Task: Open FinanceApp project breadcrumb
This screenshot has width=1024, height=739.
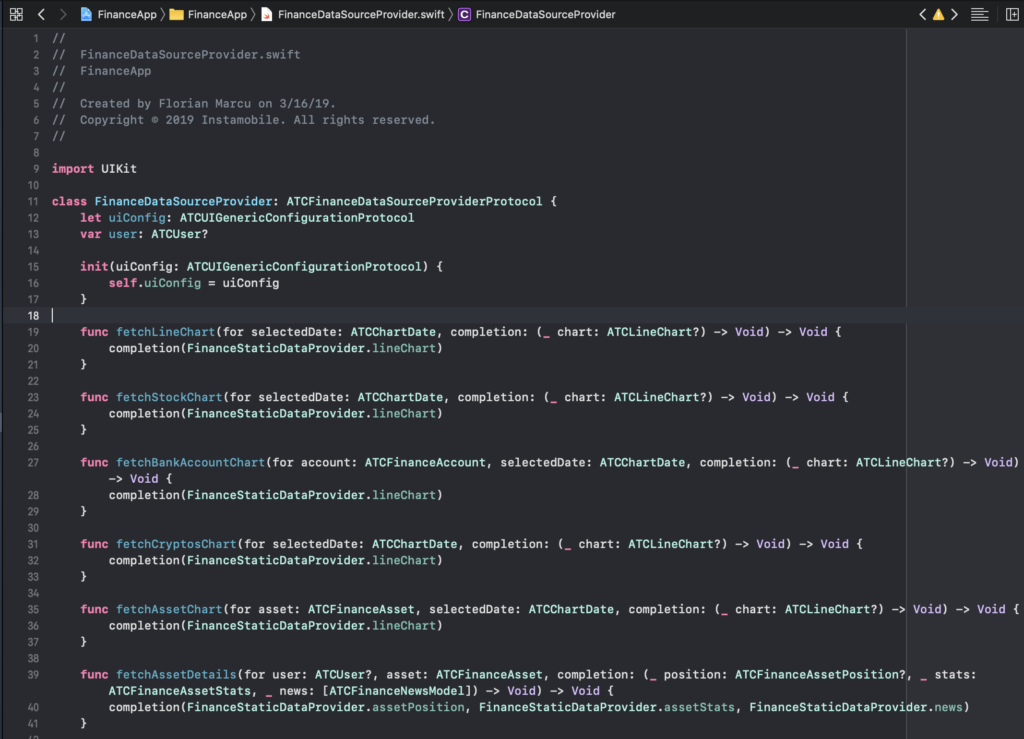Action: [121, 15]
